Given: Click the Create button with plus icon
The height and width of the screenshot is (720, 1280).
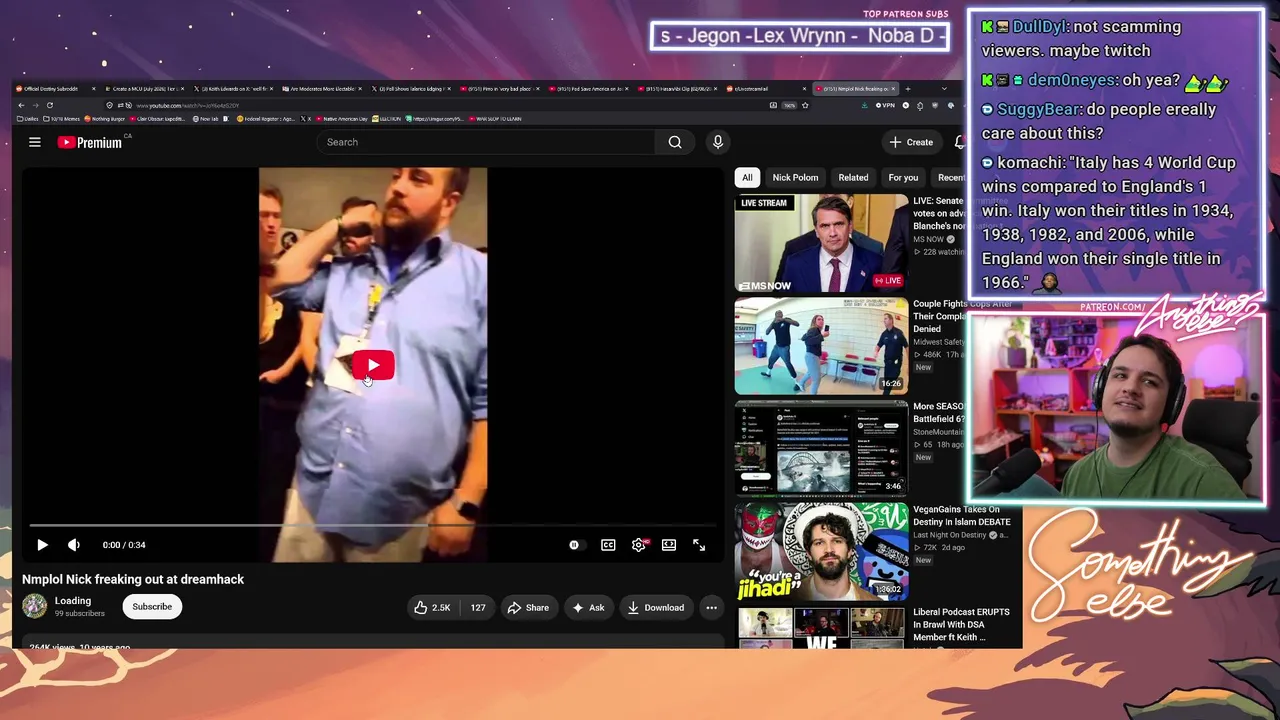Looking at the screenshot, I should point(911,142).
